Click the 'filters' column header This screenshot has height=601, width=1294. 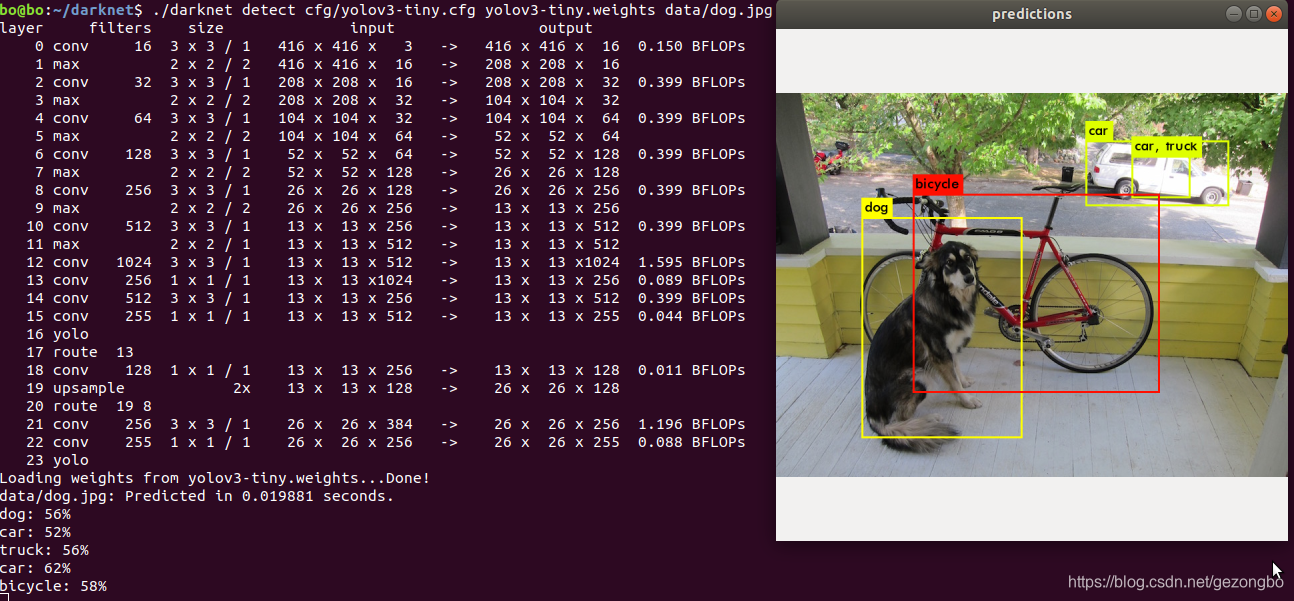(120, 28)
